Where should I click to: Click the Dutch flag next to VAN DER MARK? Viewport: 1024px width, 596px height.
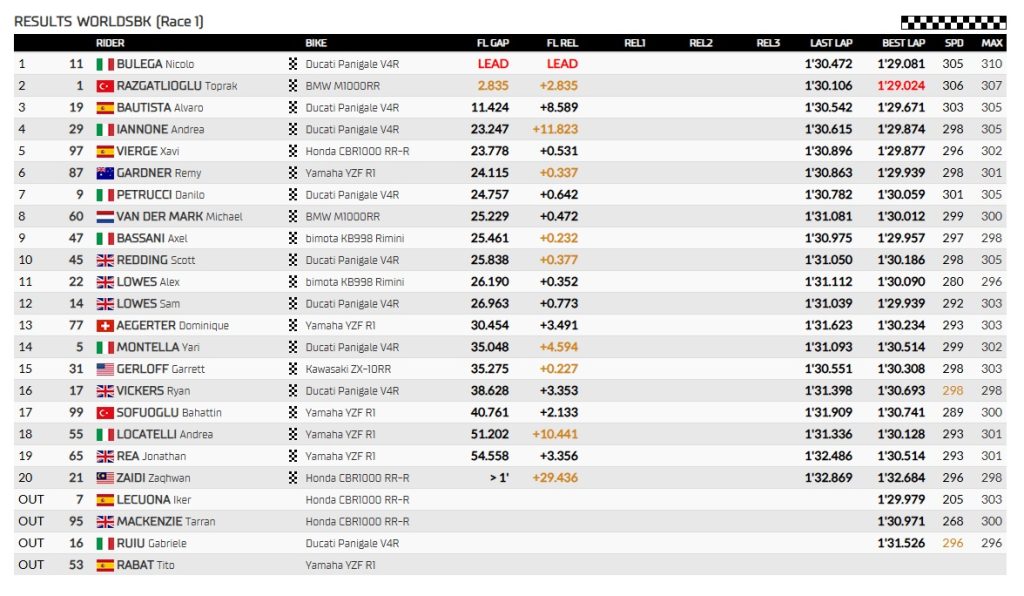pyautogui.click(x=104, y=217)
